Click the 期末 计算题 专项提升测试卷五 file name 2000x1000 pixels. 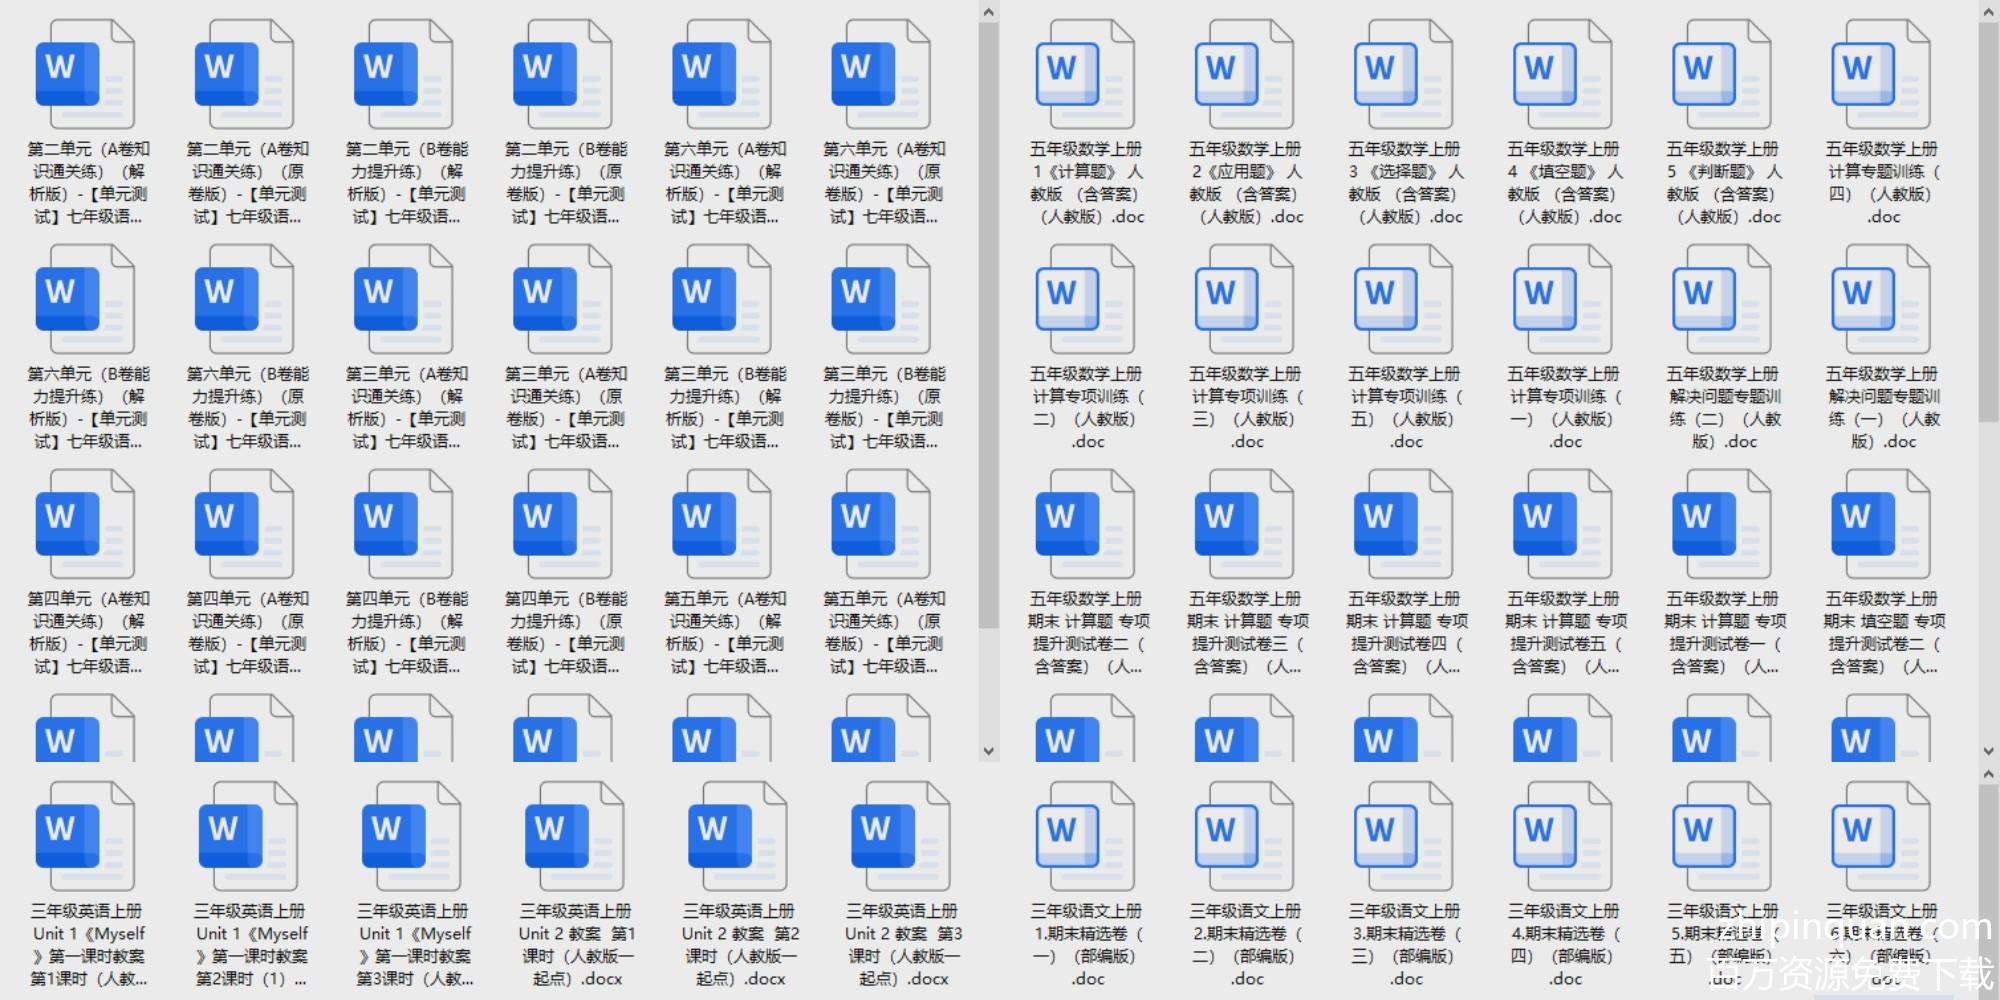pos(1566,633)
